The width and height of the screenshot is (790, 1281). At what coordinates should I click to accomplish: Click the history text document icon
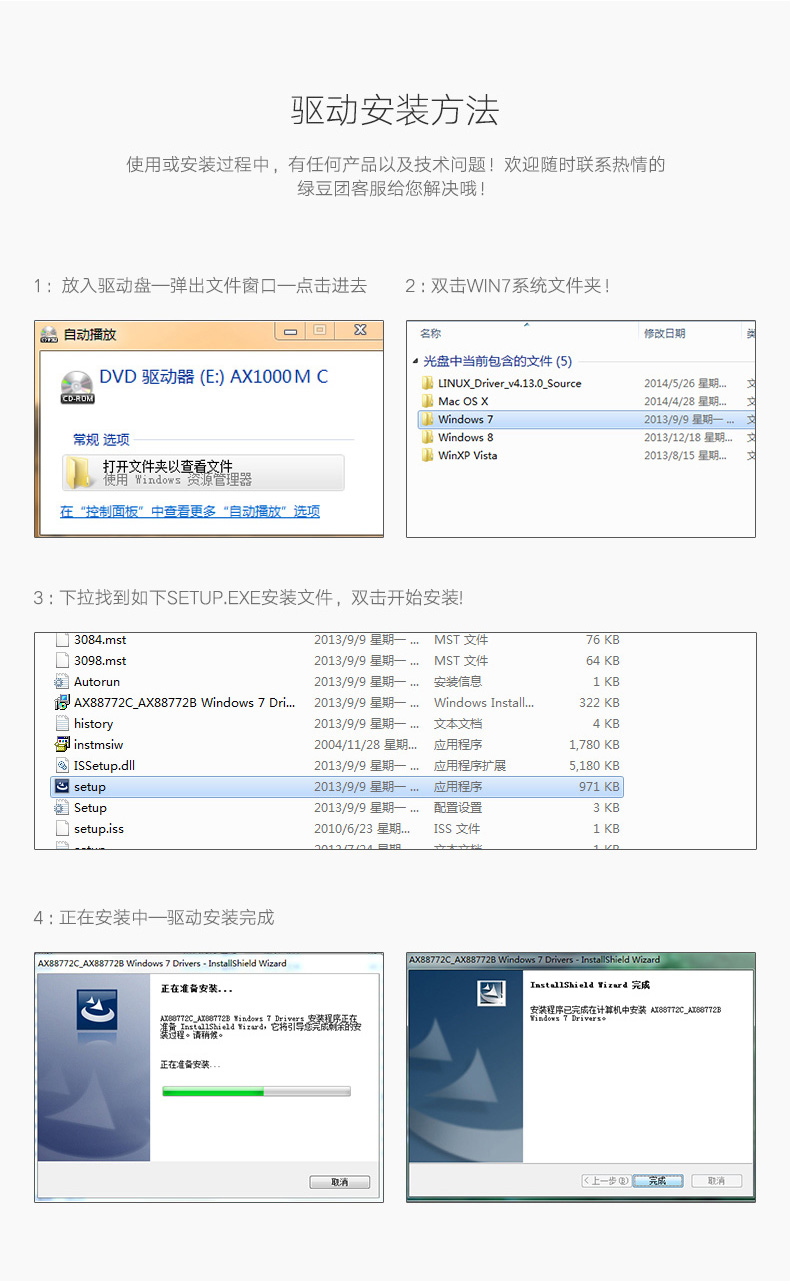click(62, 723)
